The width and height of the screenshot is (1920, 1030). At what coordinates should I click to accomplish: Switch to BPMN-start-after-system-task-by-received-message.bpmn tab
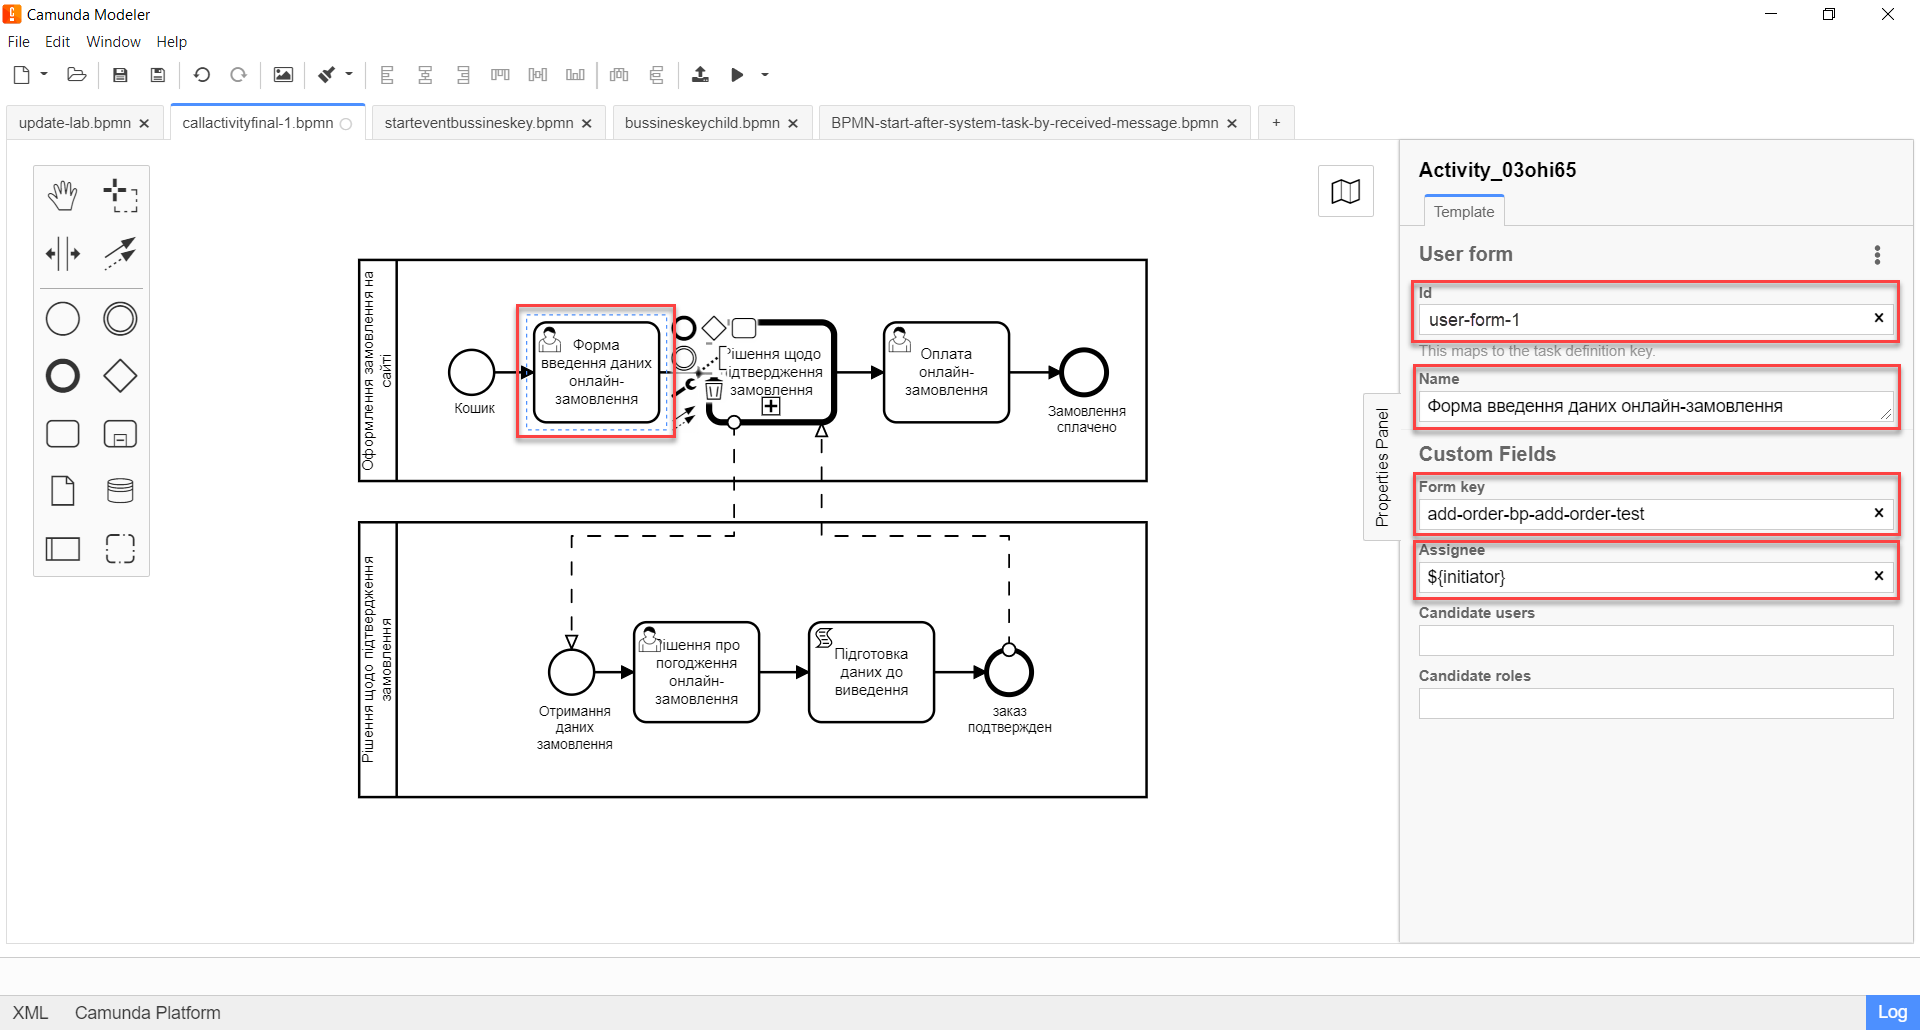tap(1025, 123)
